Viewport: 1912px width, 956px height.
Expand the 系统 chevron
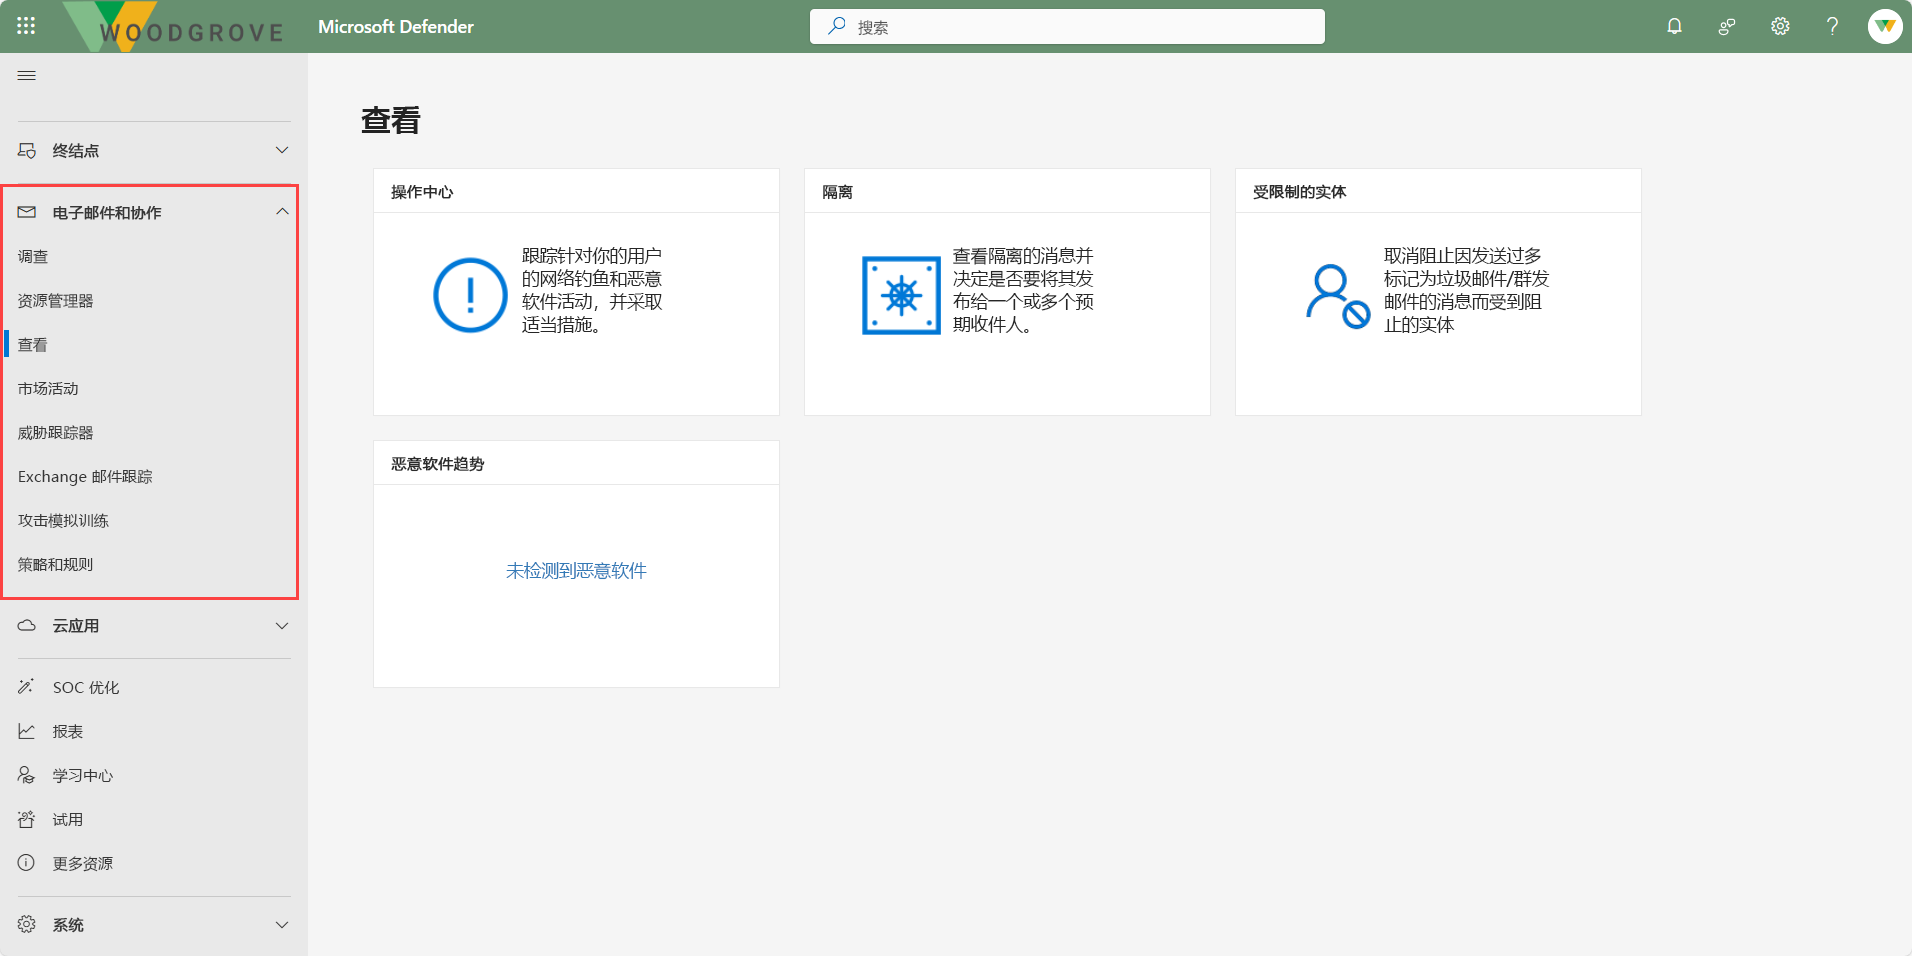tap(282, 925)
